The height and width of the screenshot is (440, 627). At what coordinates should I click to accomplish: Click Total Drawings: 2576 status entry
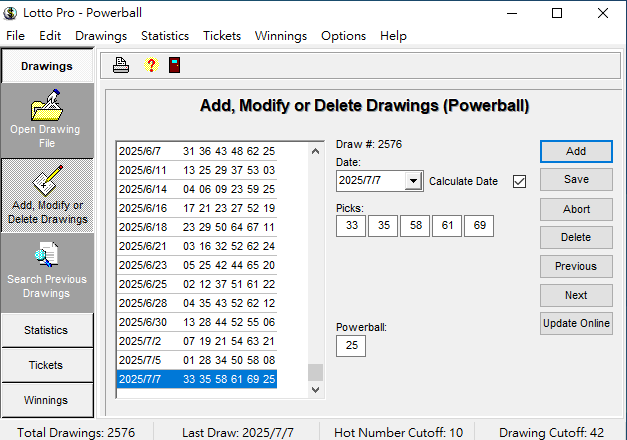76,432
